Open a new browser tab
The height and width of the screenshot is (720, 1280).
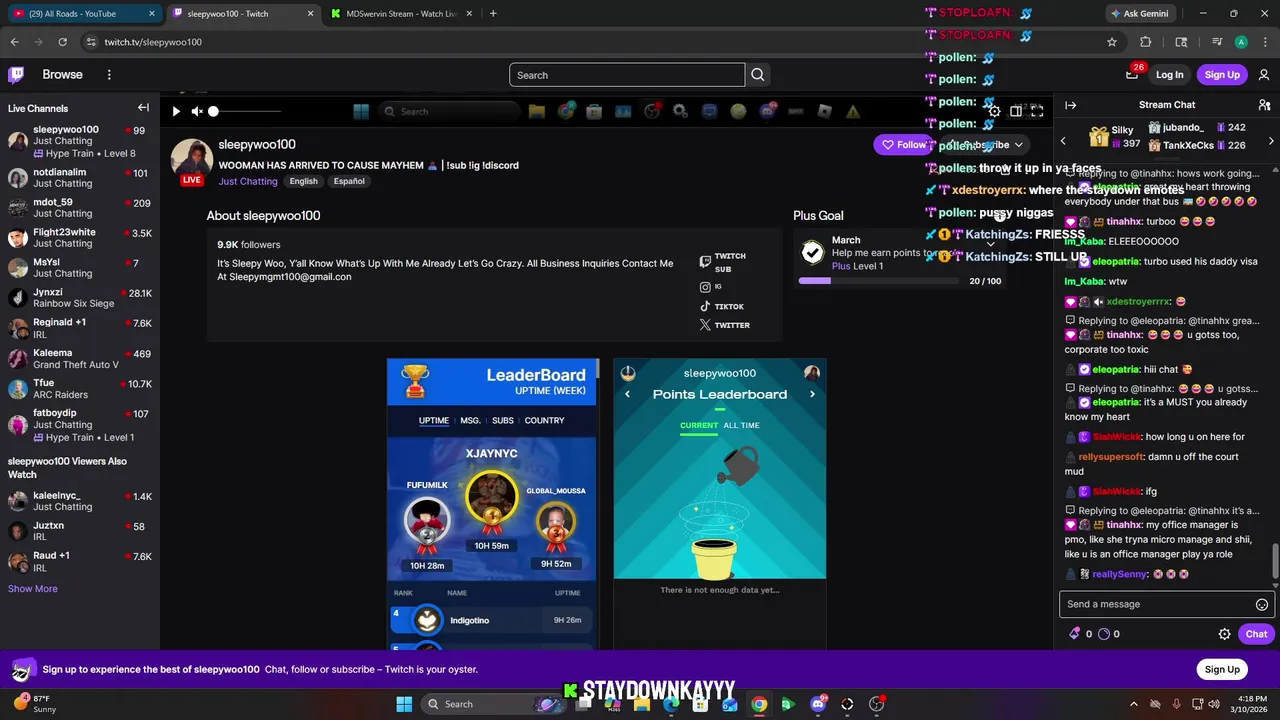pos(493,14)
